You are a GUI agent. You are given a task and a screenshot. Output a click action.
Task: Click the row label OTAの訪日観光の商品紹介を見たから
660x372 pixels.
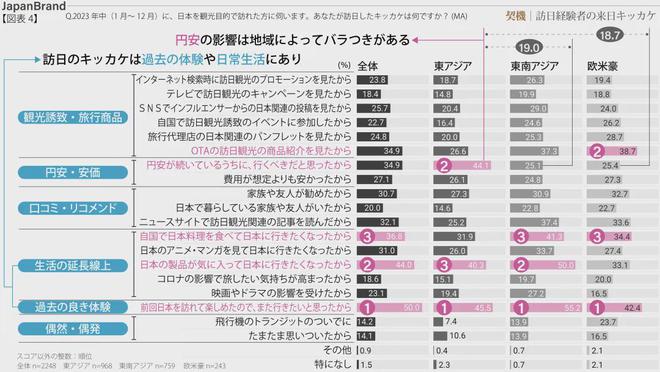coord(271,151)
